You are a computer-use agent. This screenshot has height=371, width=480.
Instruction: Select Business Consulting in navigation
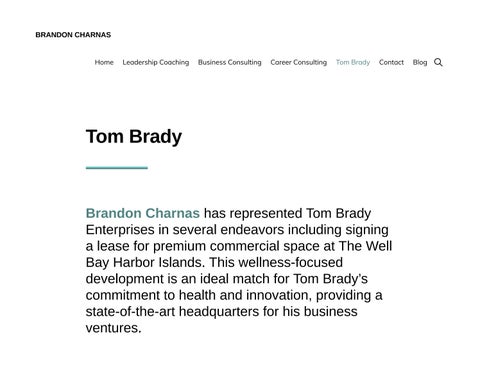click(230, 62)
